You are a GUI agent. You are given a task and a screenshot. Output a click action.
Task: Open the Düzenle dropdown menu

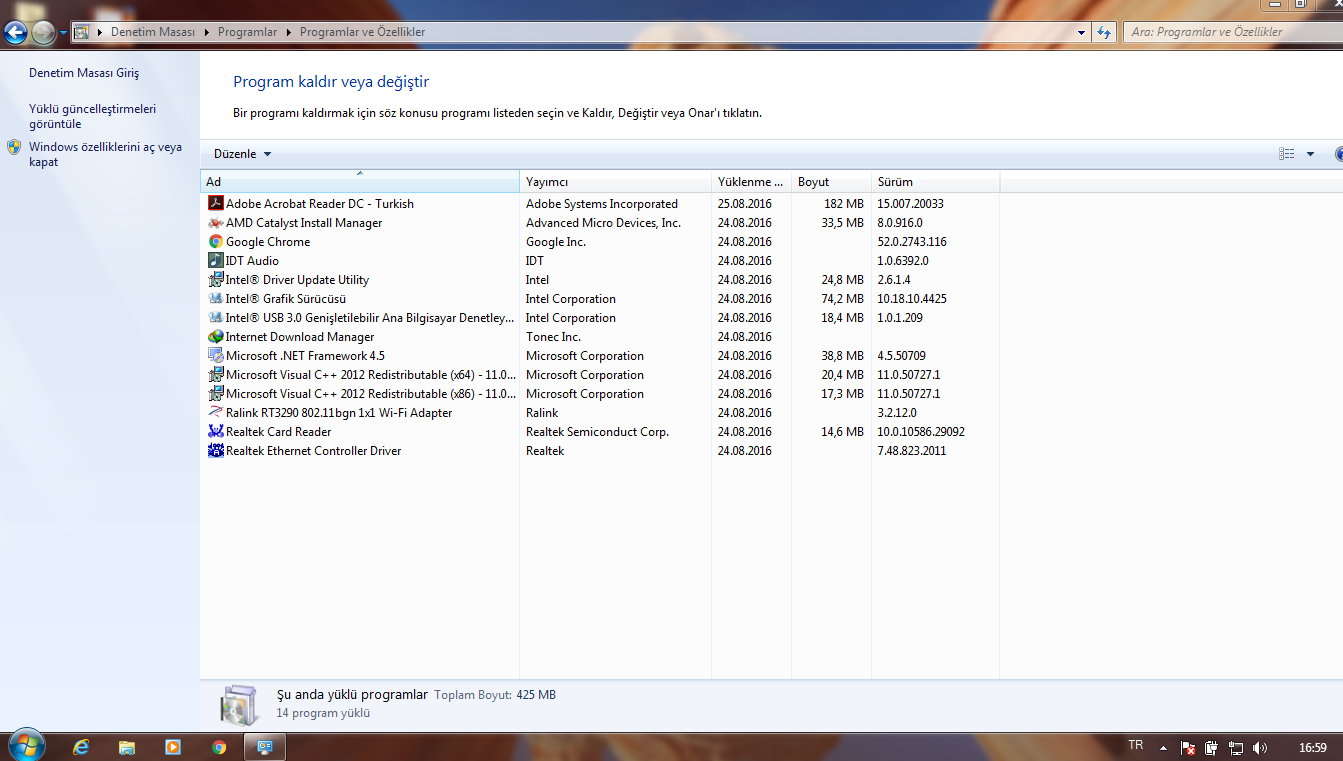point(243,154)
